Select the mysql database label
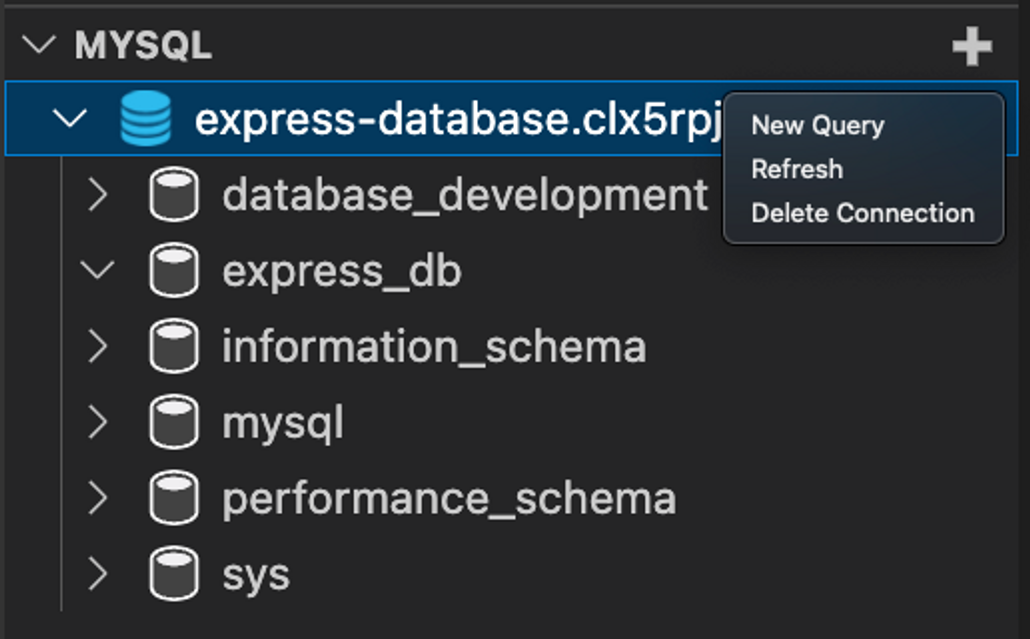Image resolution: width=1030 pixels, height=639 pixels. [x=283, y=423]
